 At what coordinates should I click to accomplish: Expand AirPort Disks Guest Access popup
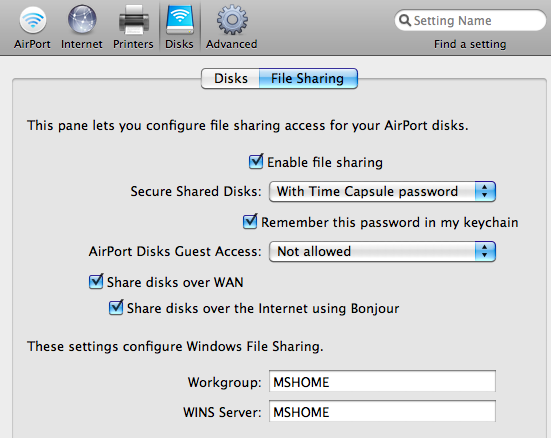(382, 251)
